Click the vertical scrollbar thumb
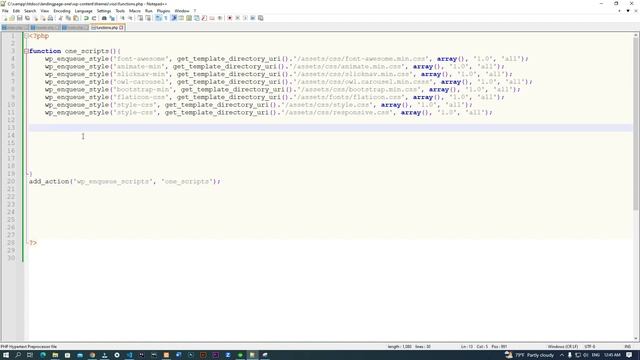Screen dimensions: 640x360 pyautogui.click(x=636, y=124)
